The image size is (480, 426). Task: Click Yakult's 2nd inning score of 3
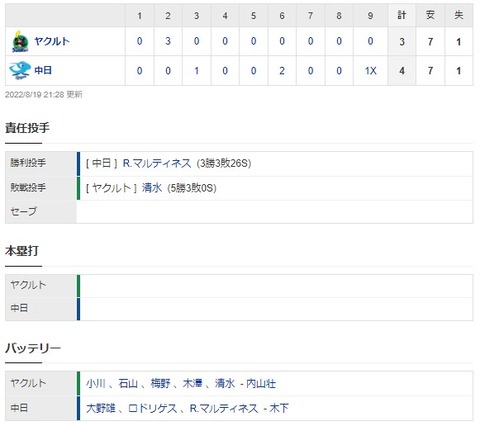pyautogui.click(x=168, y=41)
